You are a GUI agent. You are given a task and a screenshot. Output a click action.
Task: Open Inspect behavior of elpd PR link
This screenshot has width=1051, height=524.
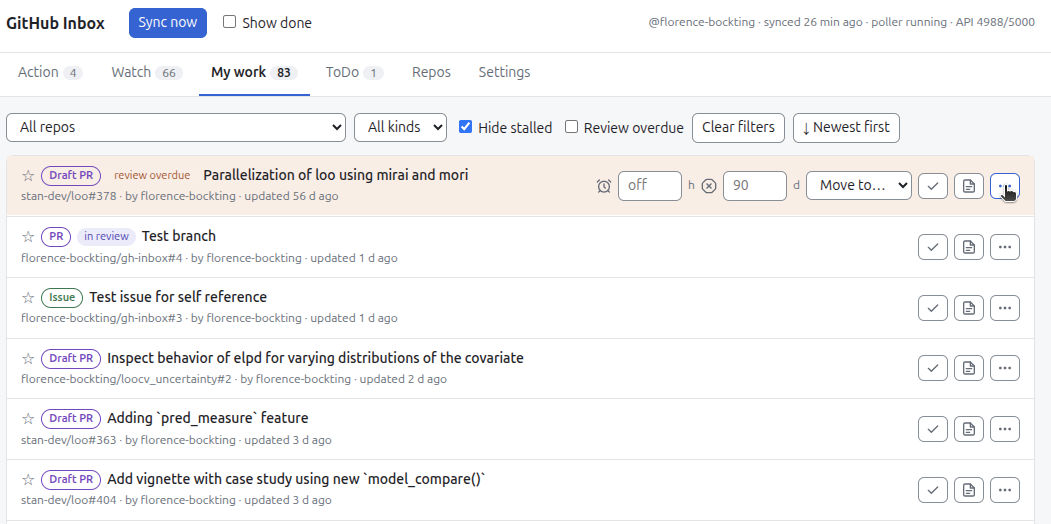point(315,358)
